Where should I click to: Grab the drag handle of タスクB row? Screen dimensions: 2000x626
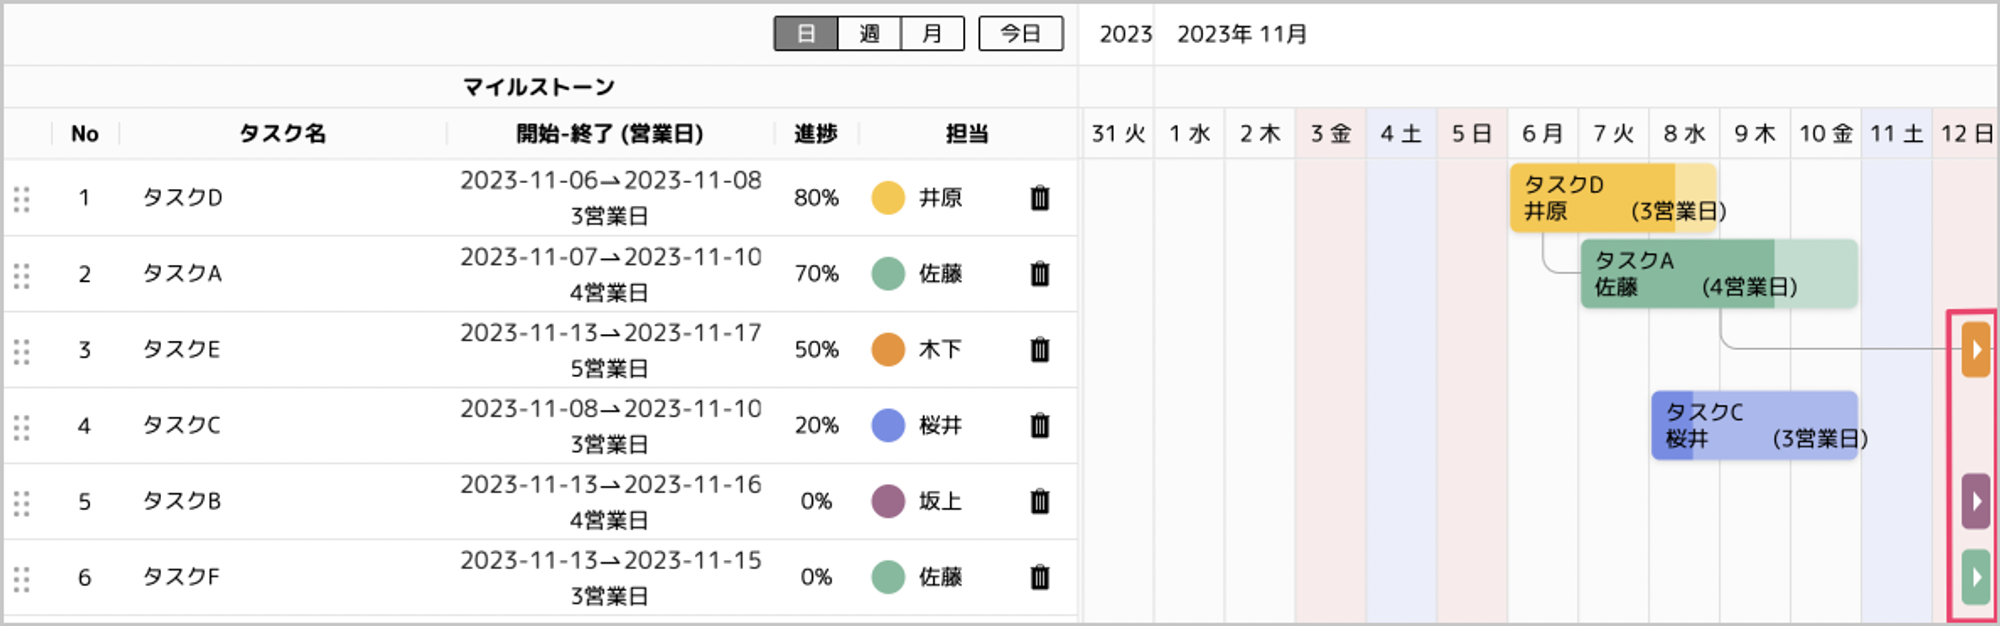pos(22,503)
